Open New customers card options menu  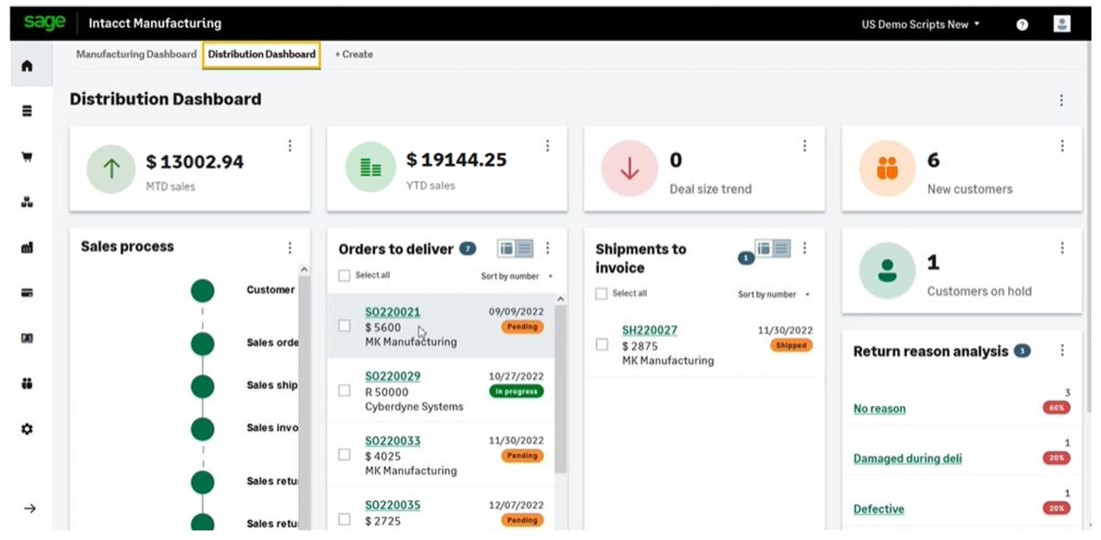click(x=1062, y=145)
